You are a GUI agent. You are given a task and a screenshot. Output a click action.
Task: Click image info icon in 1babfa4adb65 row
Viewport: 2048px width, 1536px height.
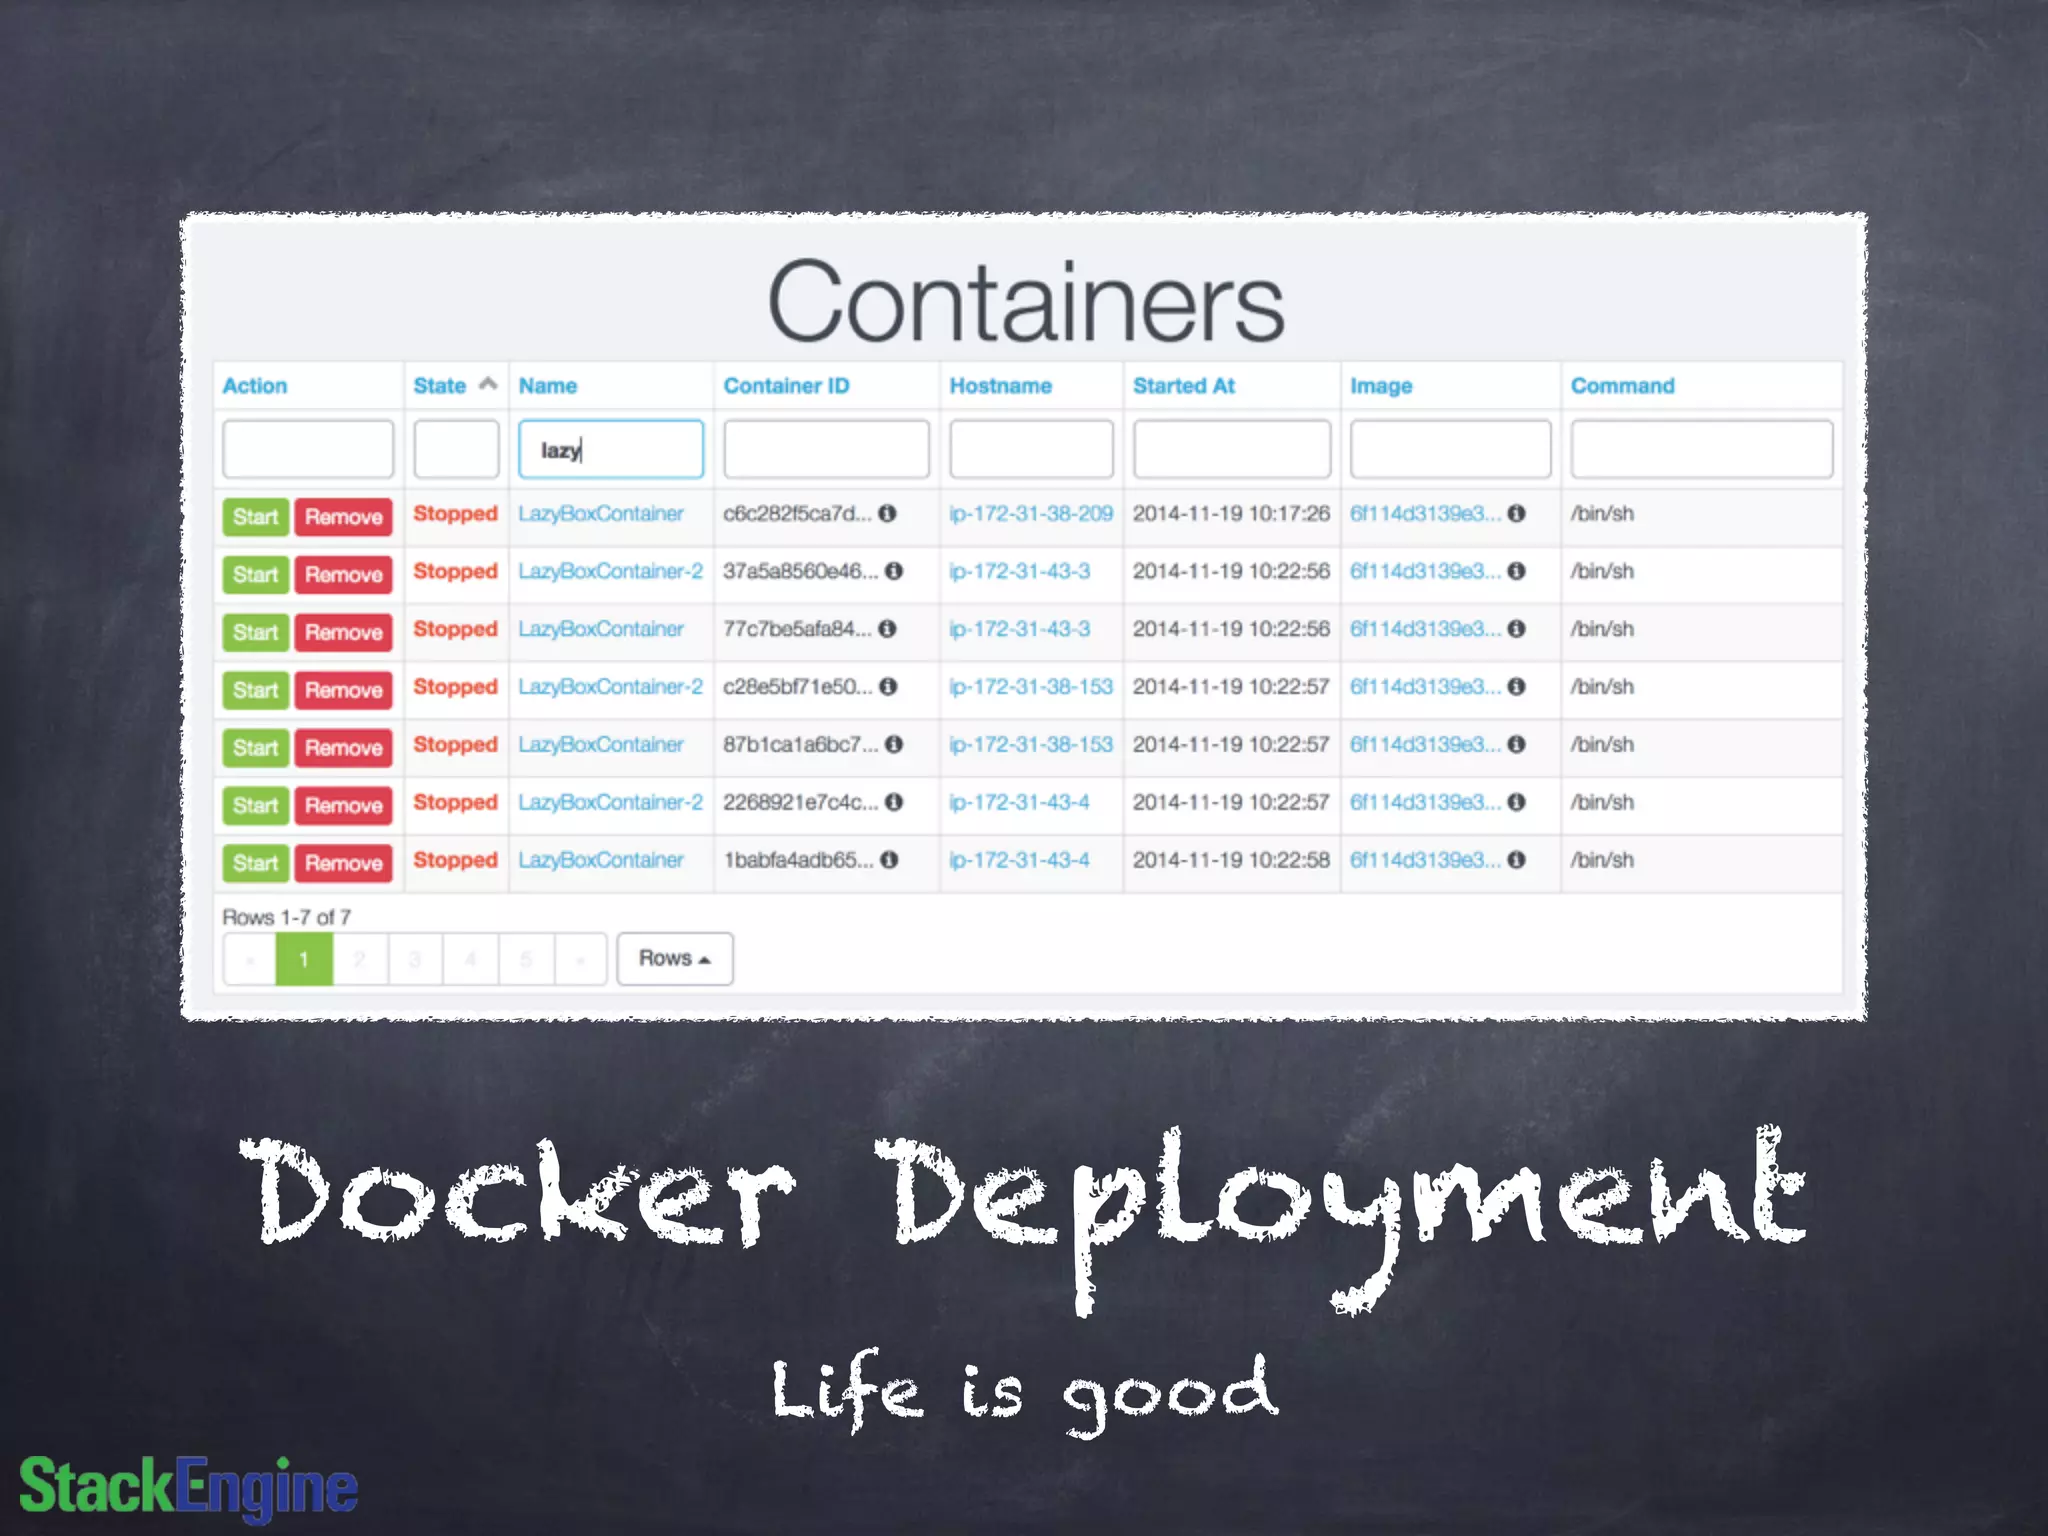click(x=1516, y=860)
